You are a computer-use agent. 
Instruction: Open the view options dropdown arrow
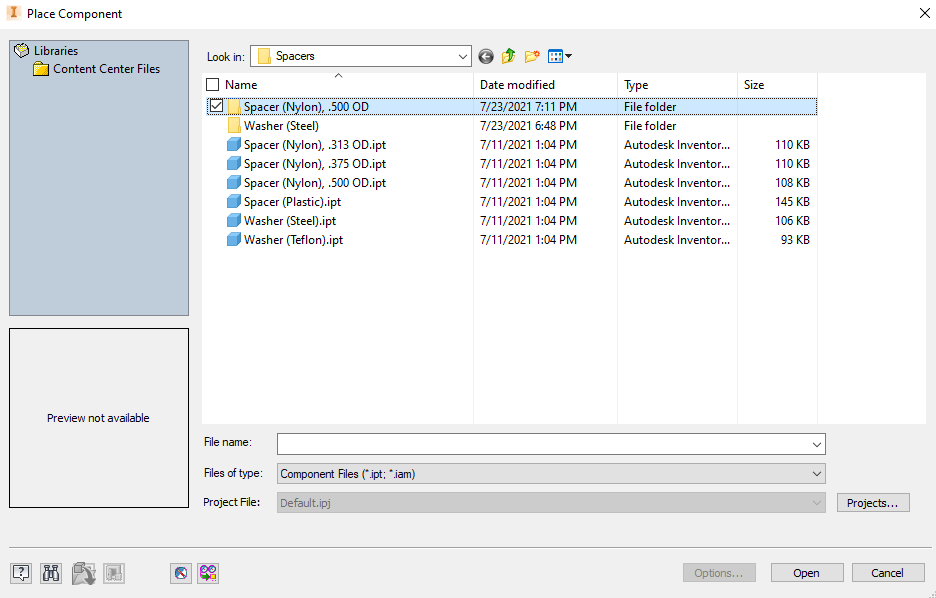coord(568,56)
